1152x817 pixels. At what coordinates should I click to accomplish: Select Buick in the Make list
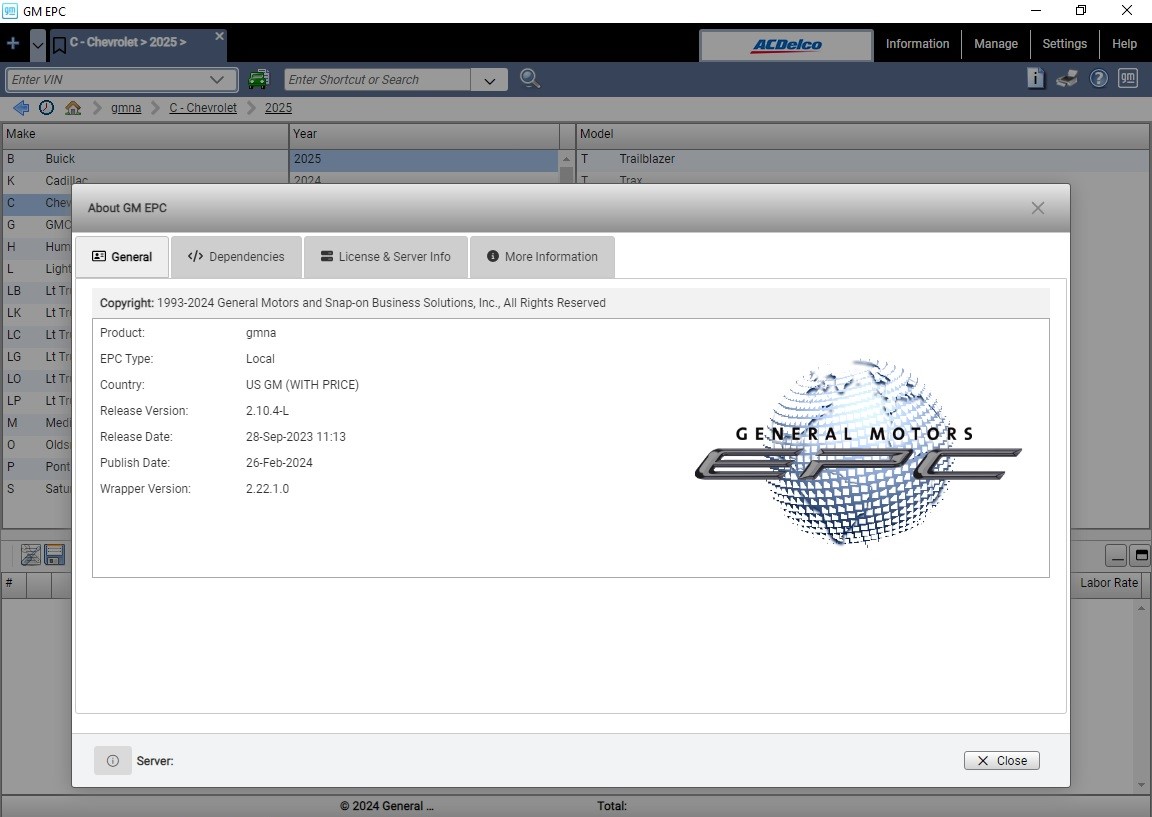[145, 159]
